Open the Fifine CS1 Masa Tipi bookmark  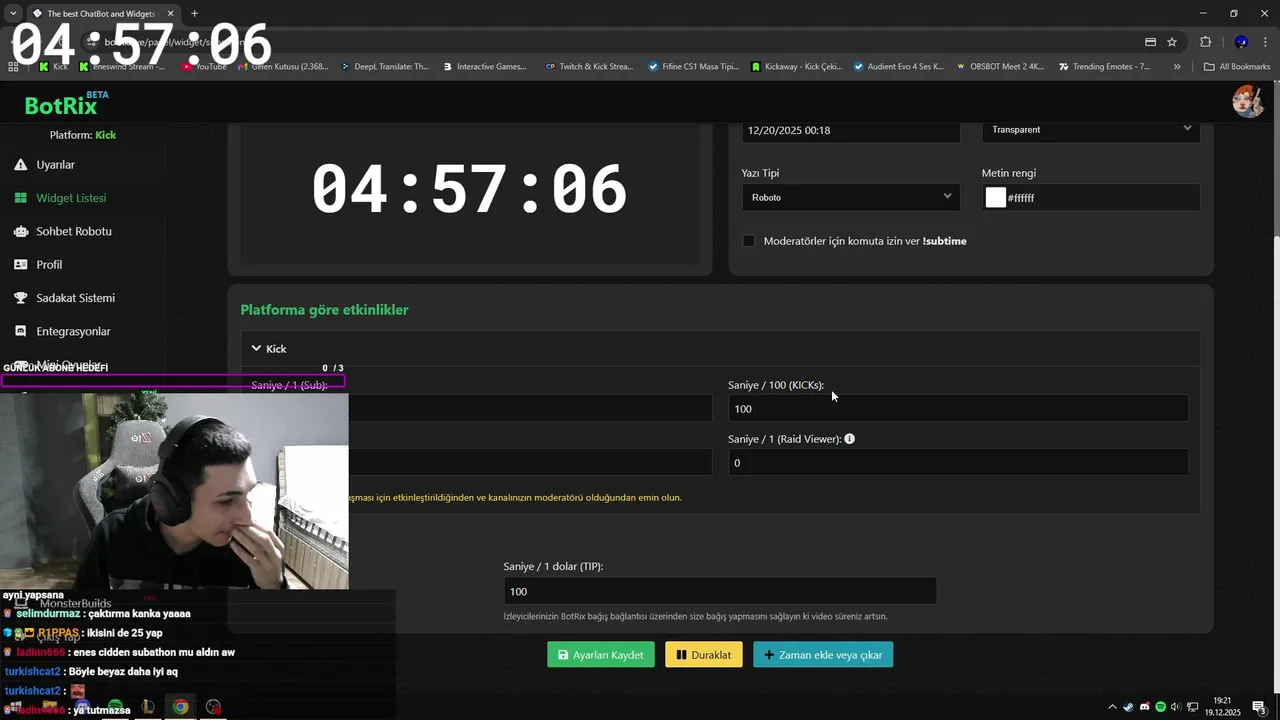[693, 67]
